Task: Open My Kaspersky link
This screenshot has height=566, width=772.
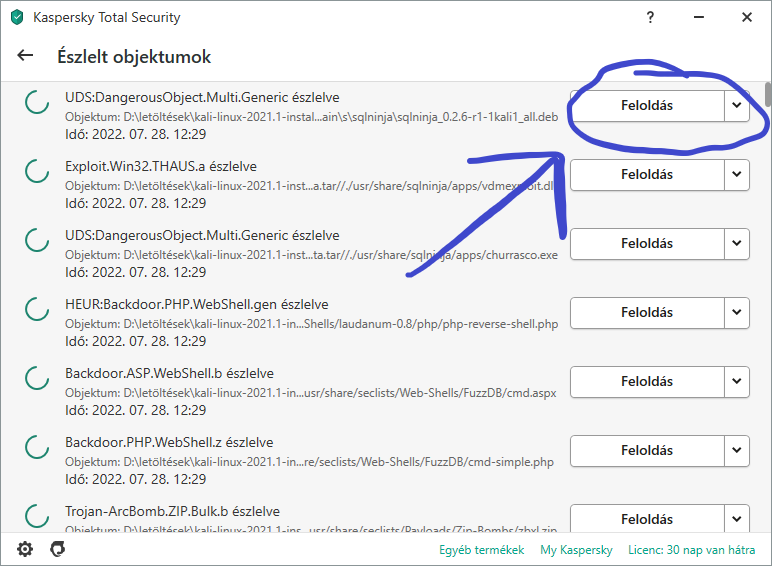Action: (x=576, y=550)
